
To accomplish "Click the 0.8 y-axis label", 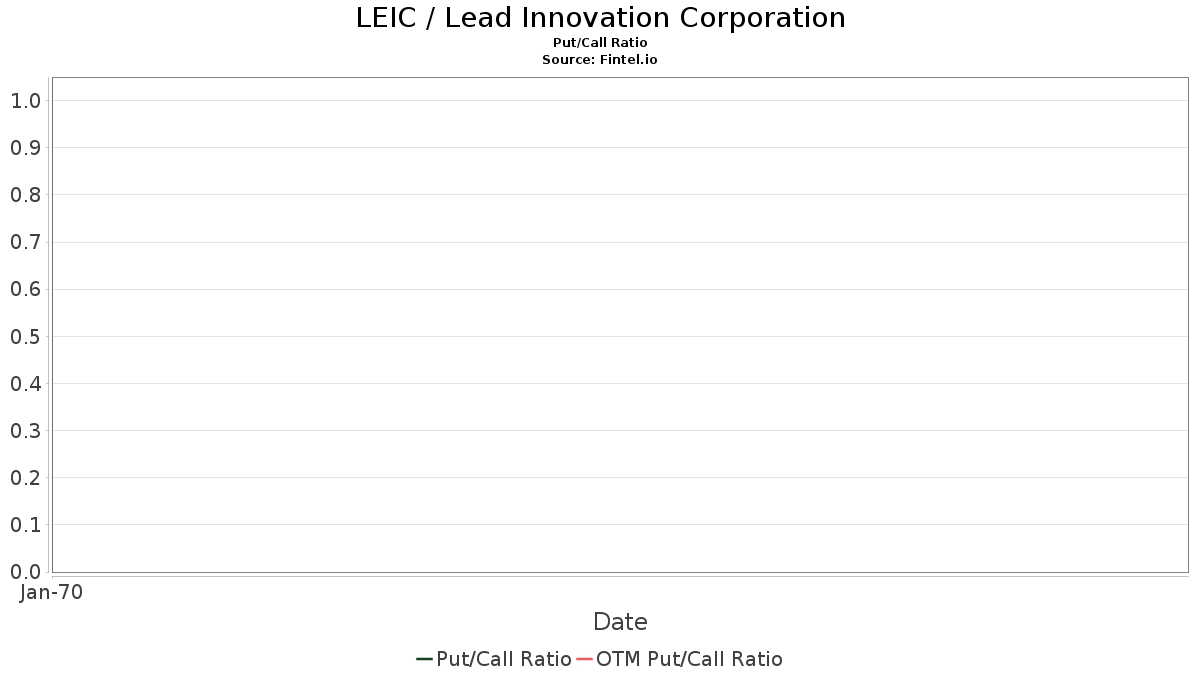I will (25, 195).
